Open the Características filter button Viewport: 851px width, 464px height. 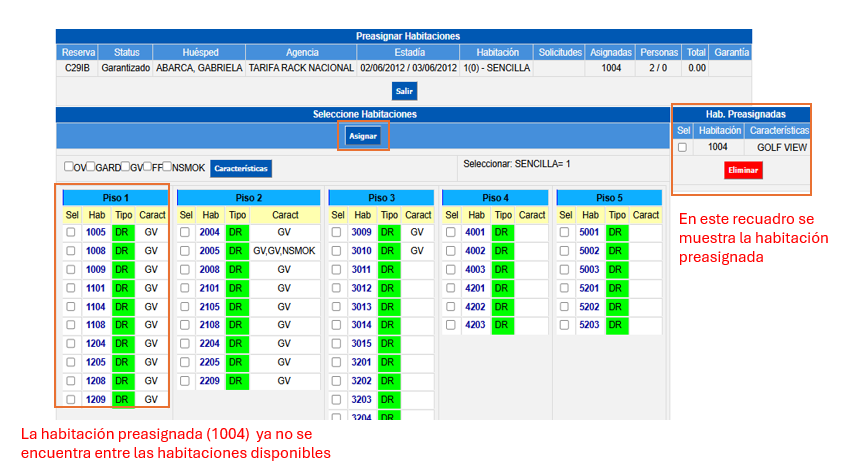(241, 168)
